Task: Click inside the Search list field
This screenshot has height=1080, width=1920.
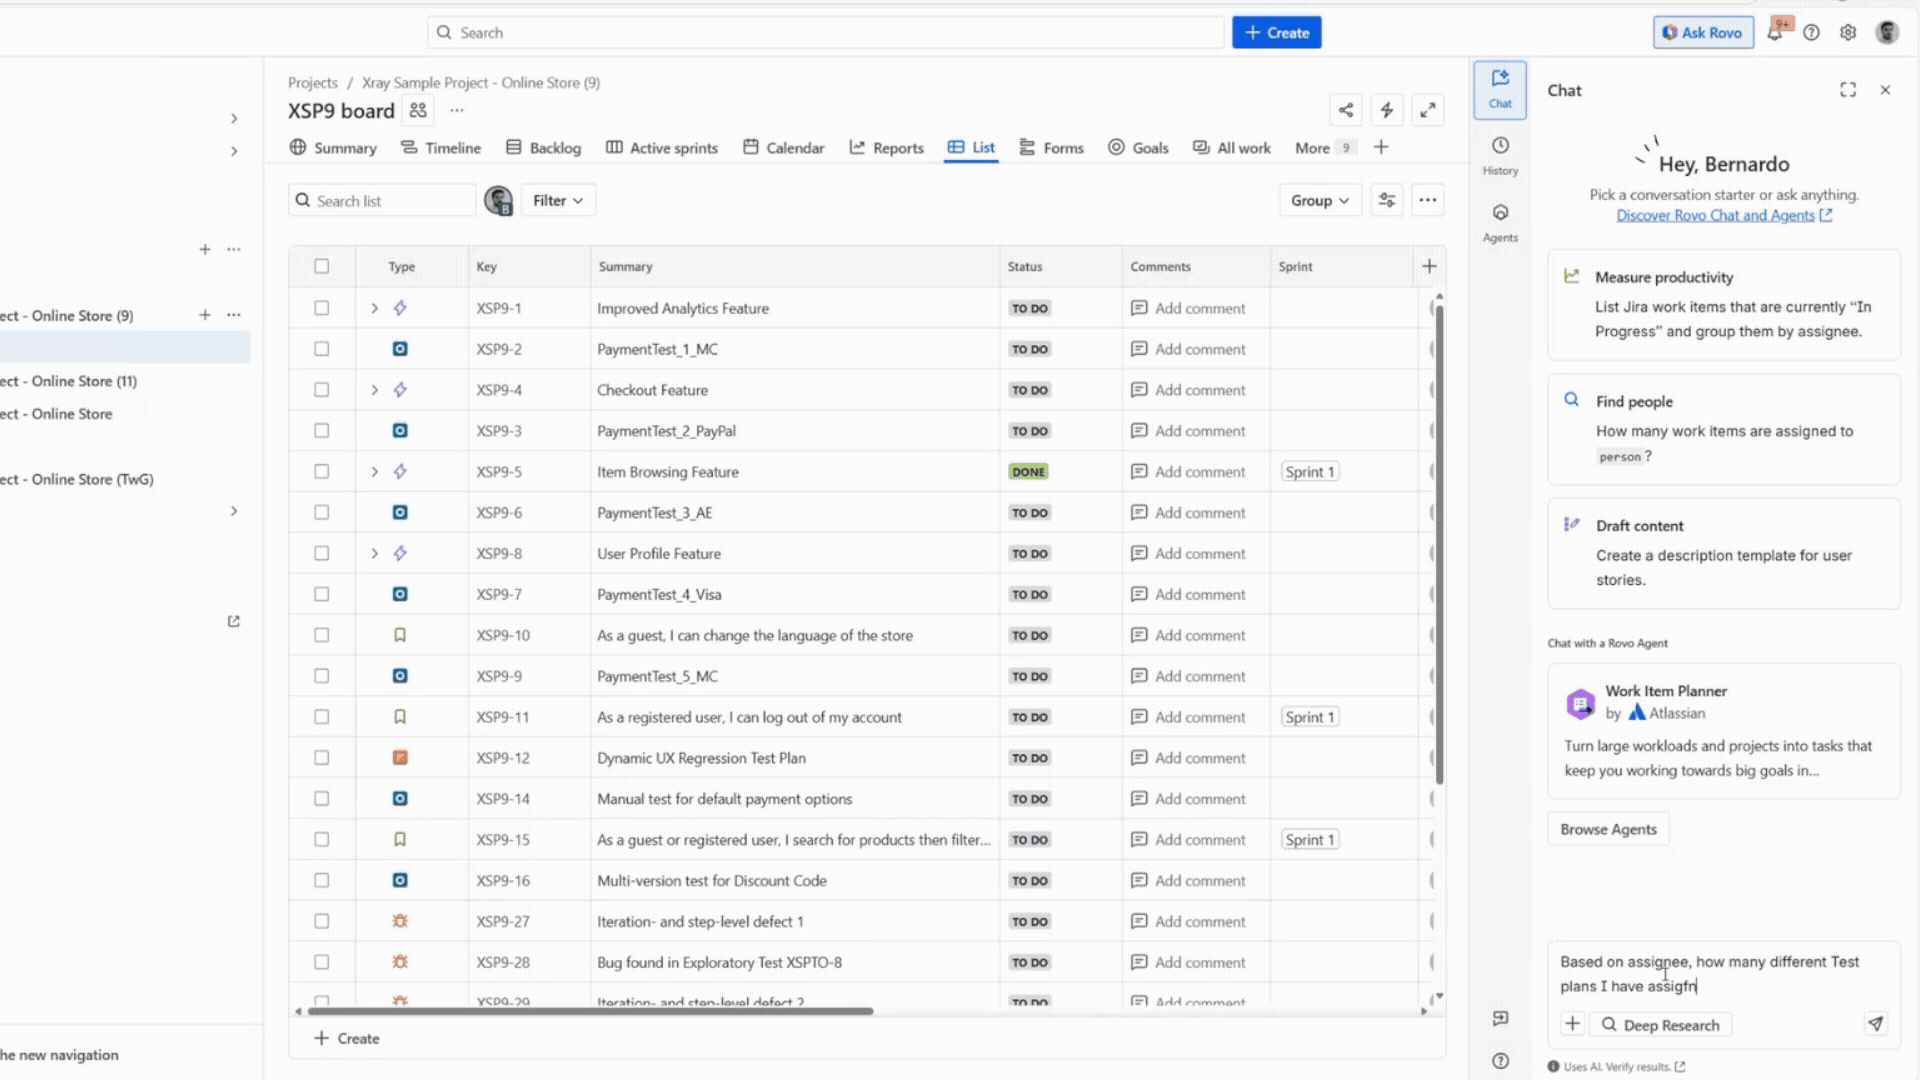Action: click(380, 200)
